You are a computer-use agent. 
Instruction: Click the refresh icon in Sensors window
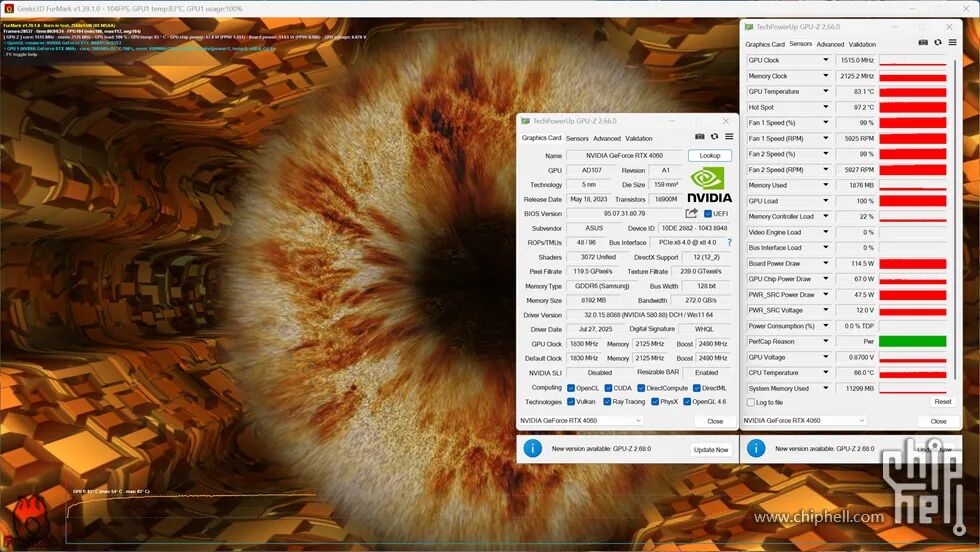point(938,43)
